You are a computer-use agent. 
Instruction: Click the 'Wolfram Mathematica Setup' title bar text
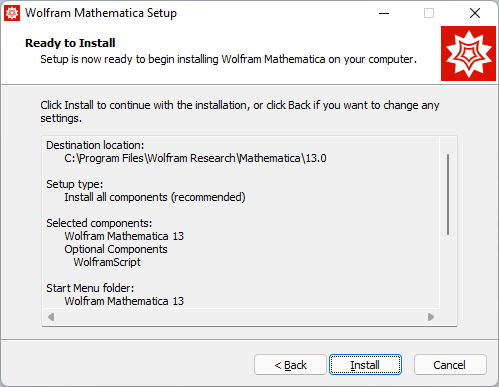tap(101, 13)
